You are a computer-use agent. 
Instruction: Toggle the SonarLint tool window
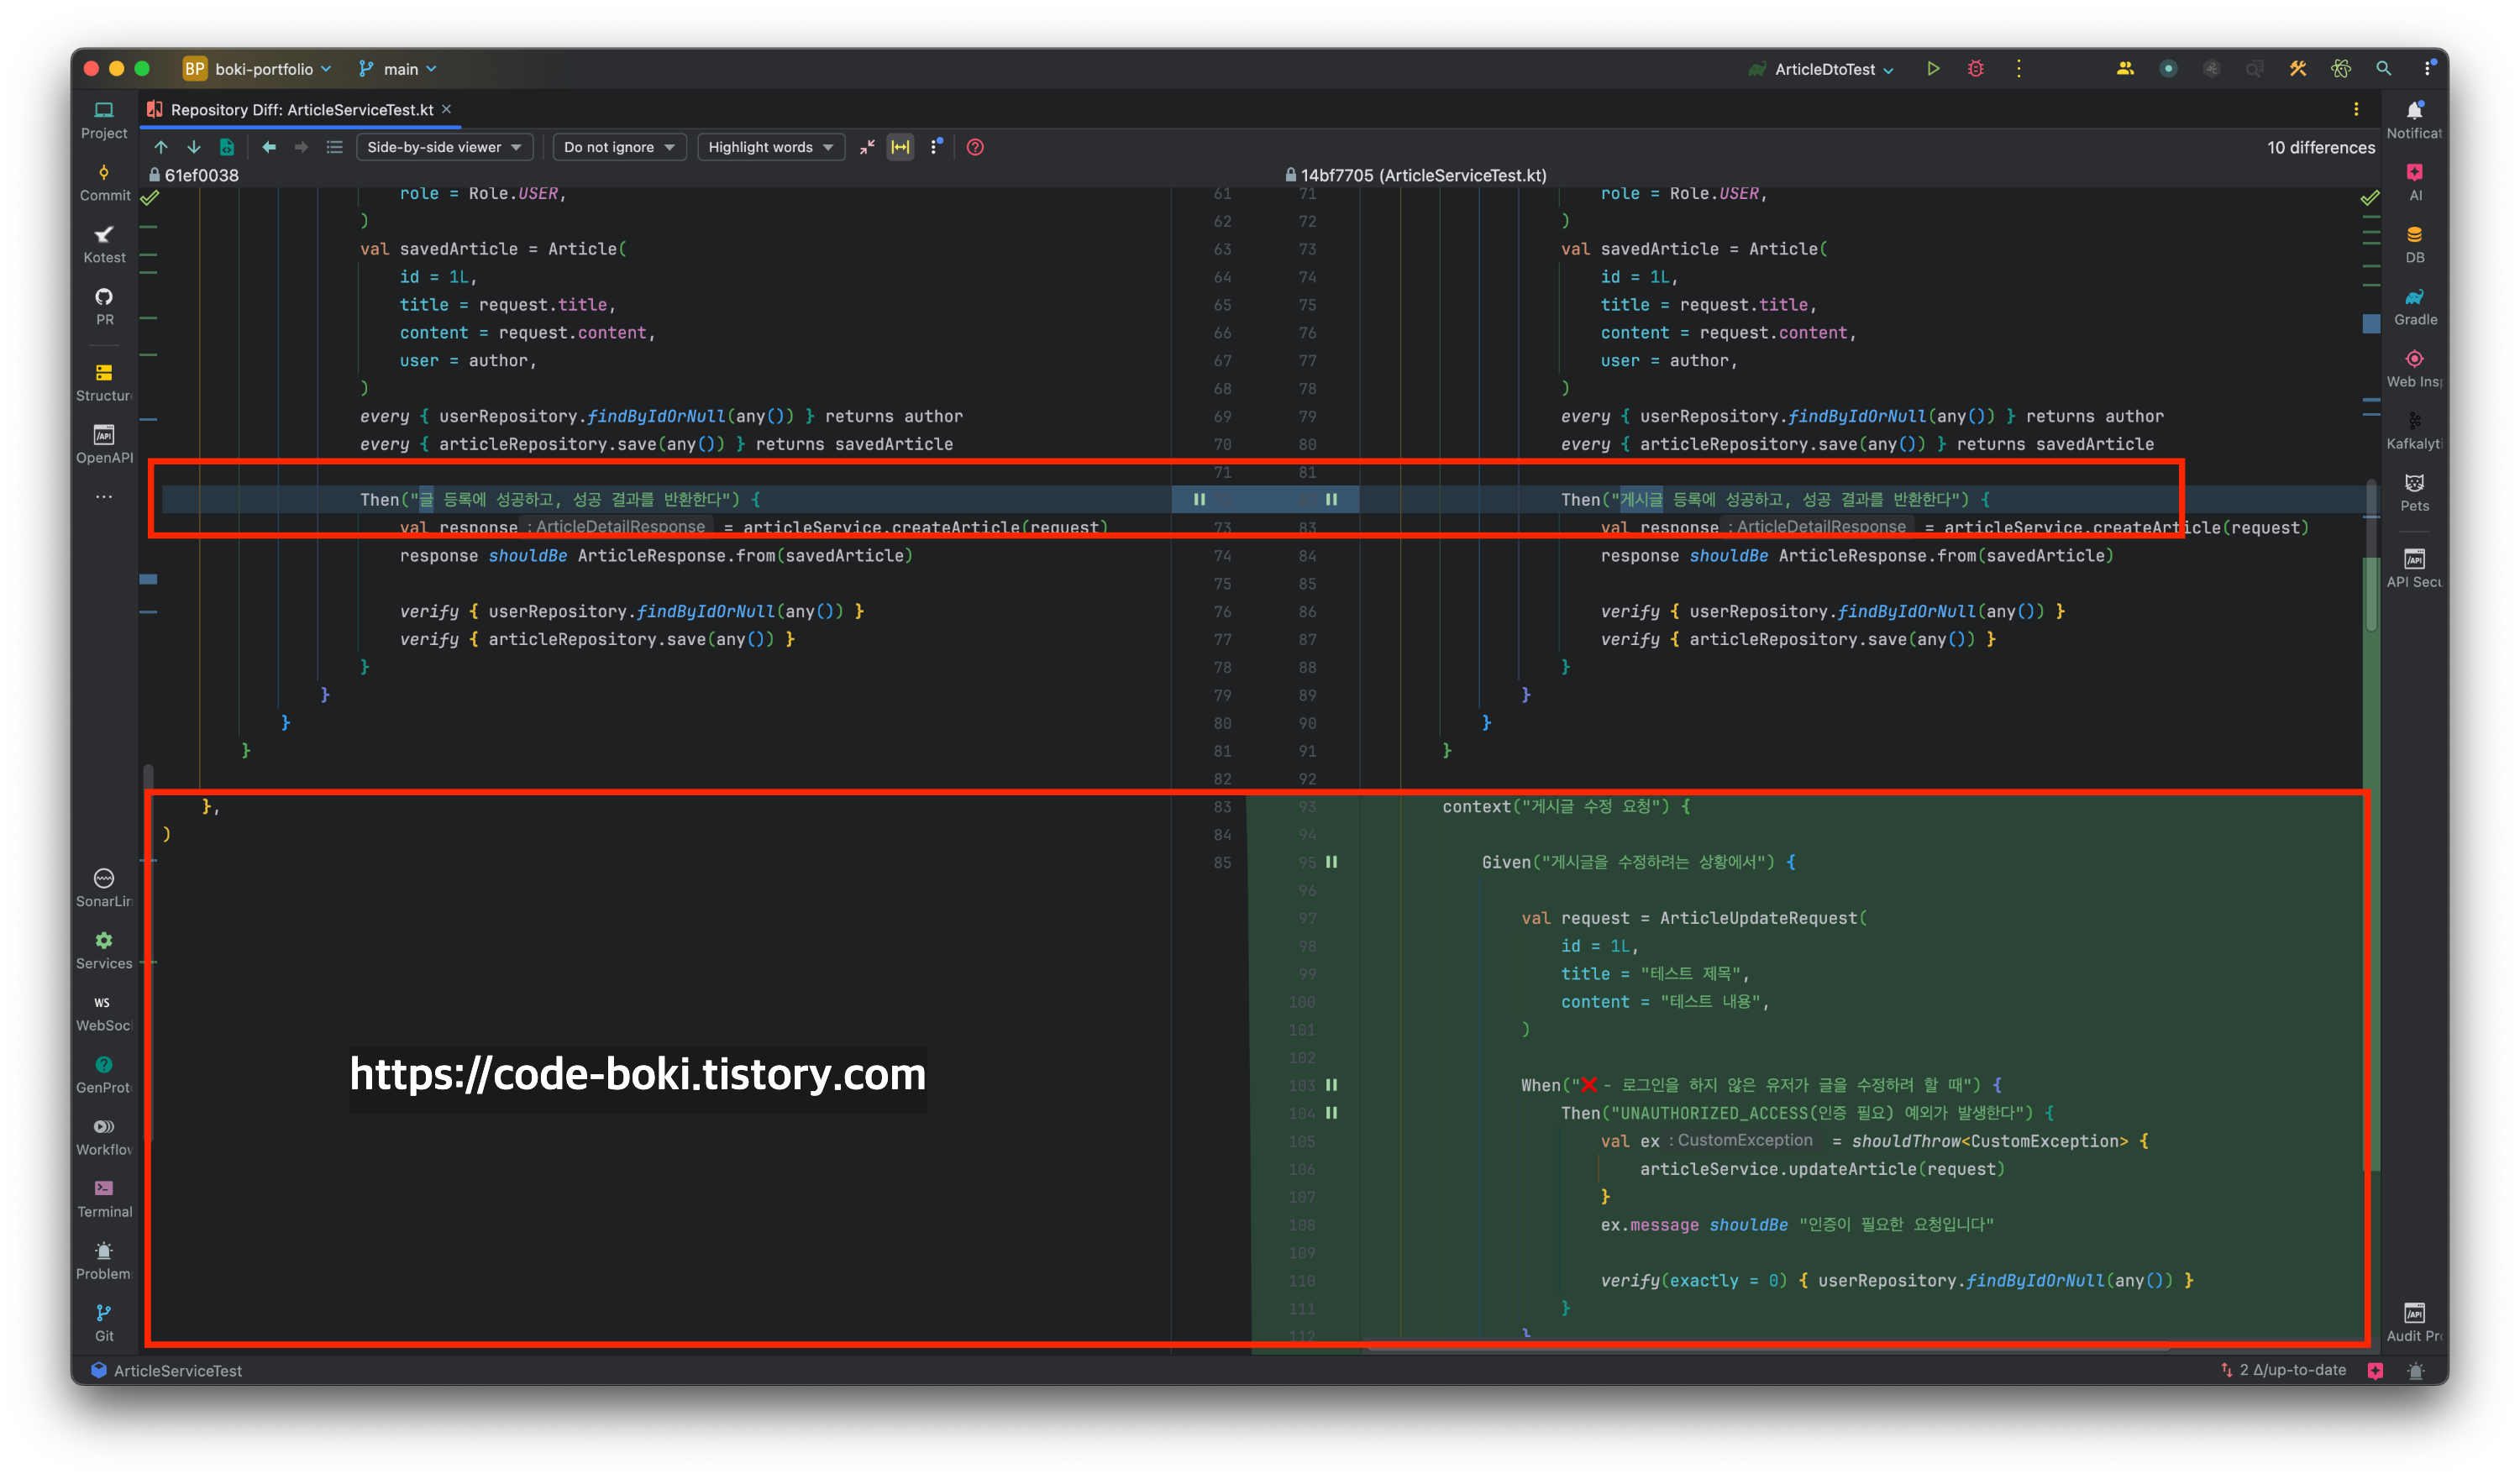coord(104,887)
